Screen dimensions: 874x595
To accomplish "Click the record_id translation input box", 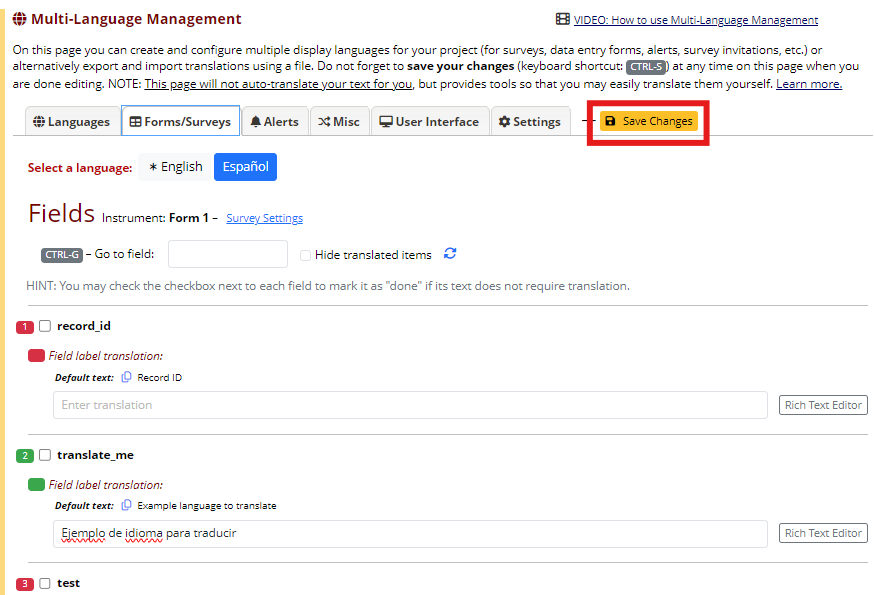I will coord(410,405).
